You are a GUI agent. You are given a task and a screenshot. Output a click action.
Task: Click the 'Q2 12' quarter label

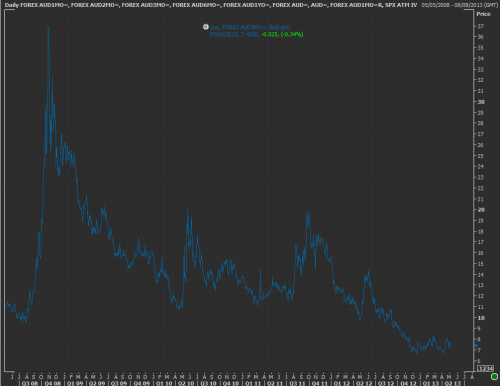[364, 383]
